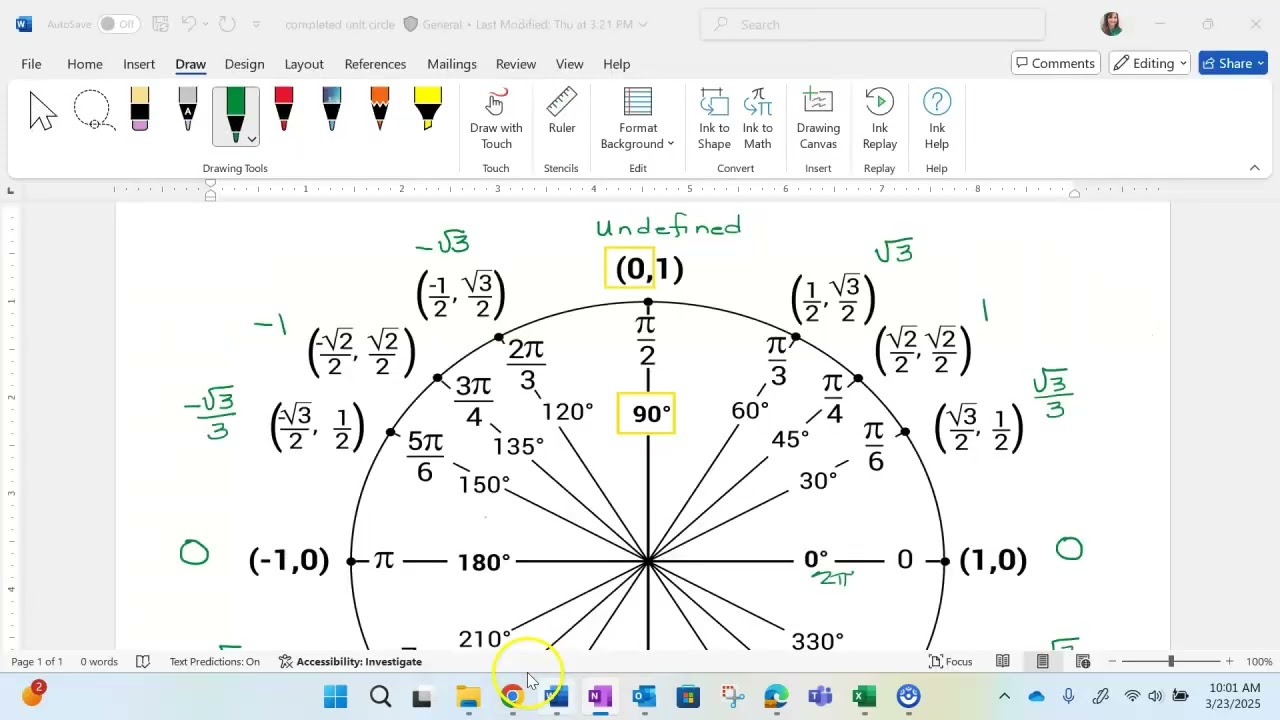1280x720 pixels.
Task: Click Accessibility: Investigate
Action: click(350, 662)
